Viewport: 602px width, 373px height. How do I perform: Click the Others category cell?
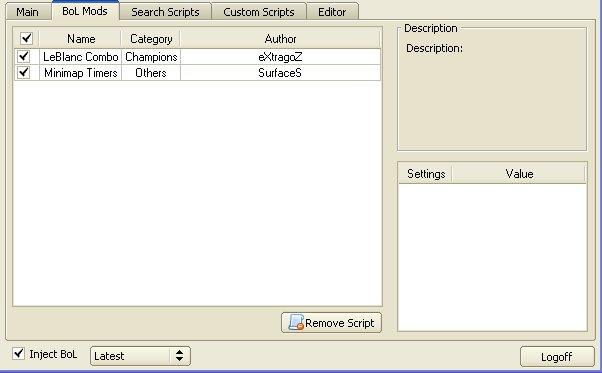(151, 73)
